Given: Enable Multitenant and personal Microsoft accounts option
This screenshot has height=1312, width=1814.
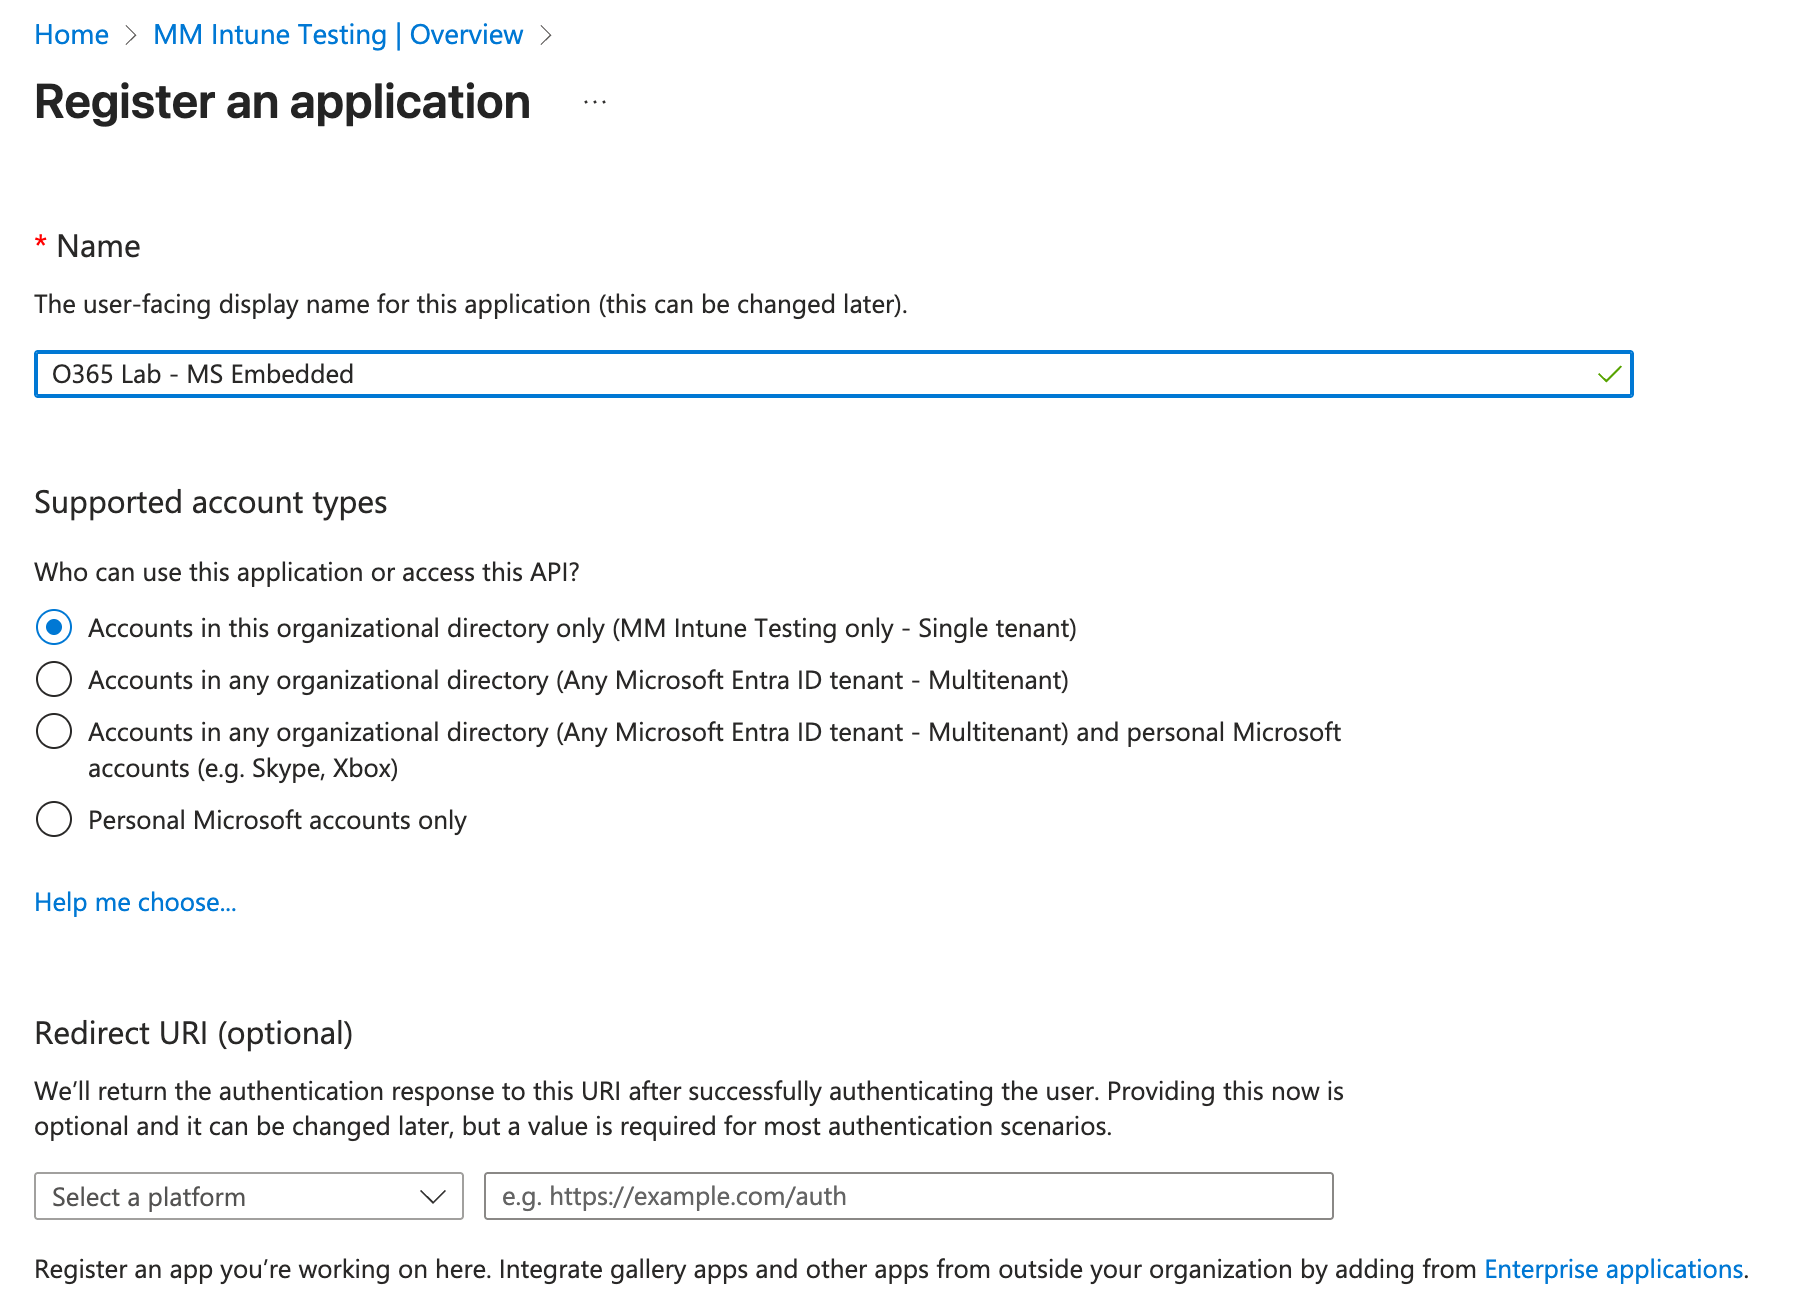Looking at the screenshot, I should (x=54, y=731).
